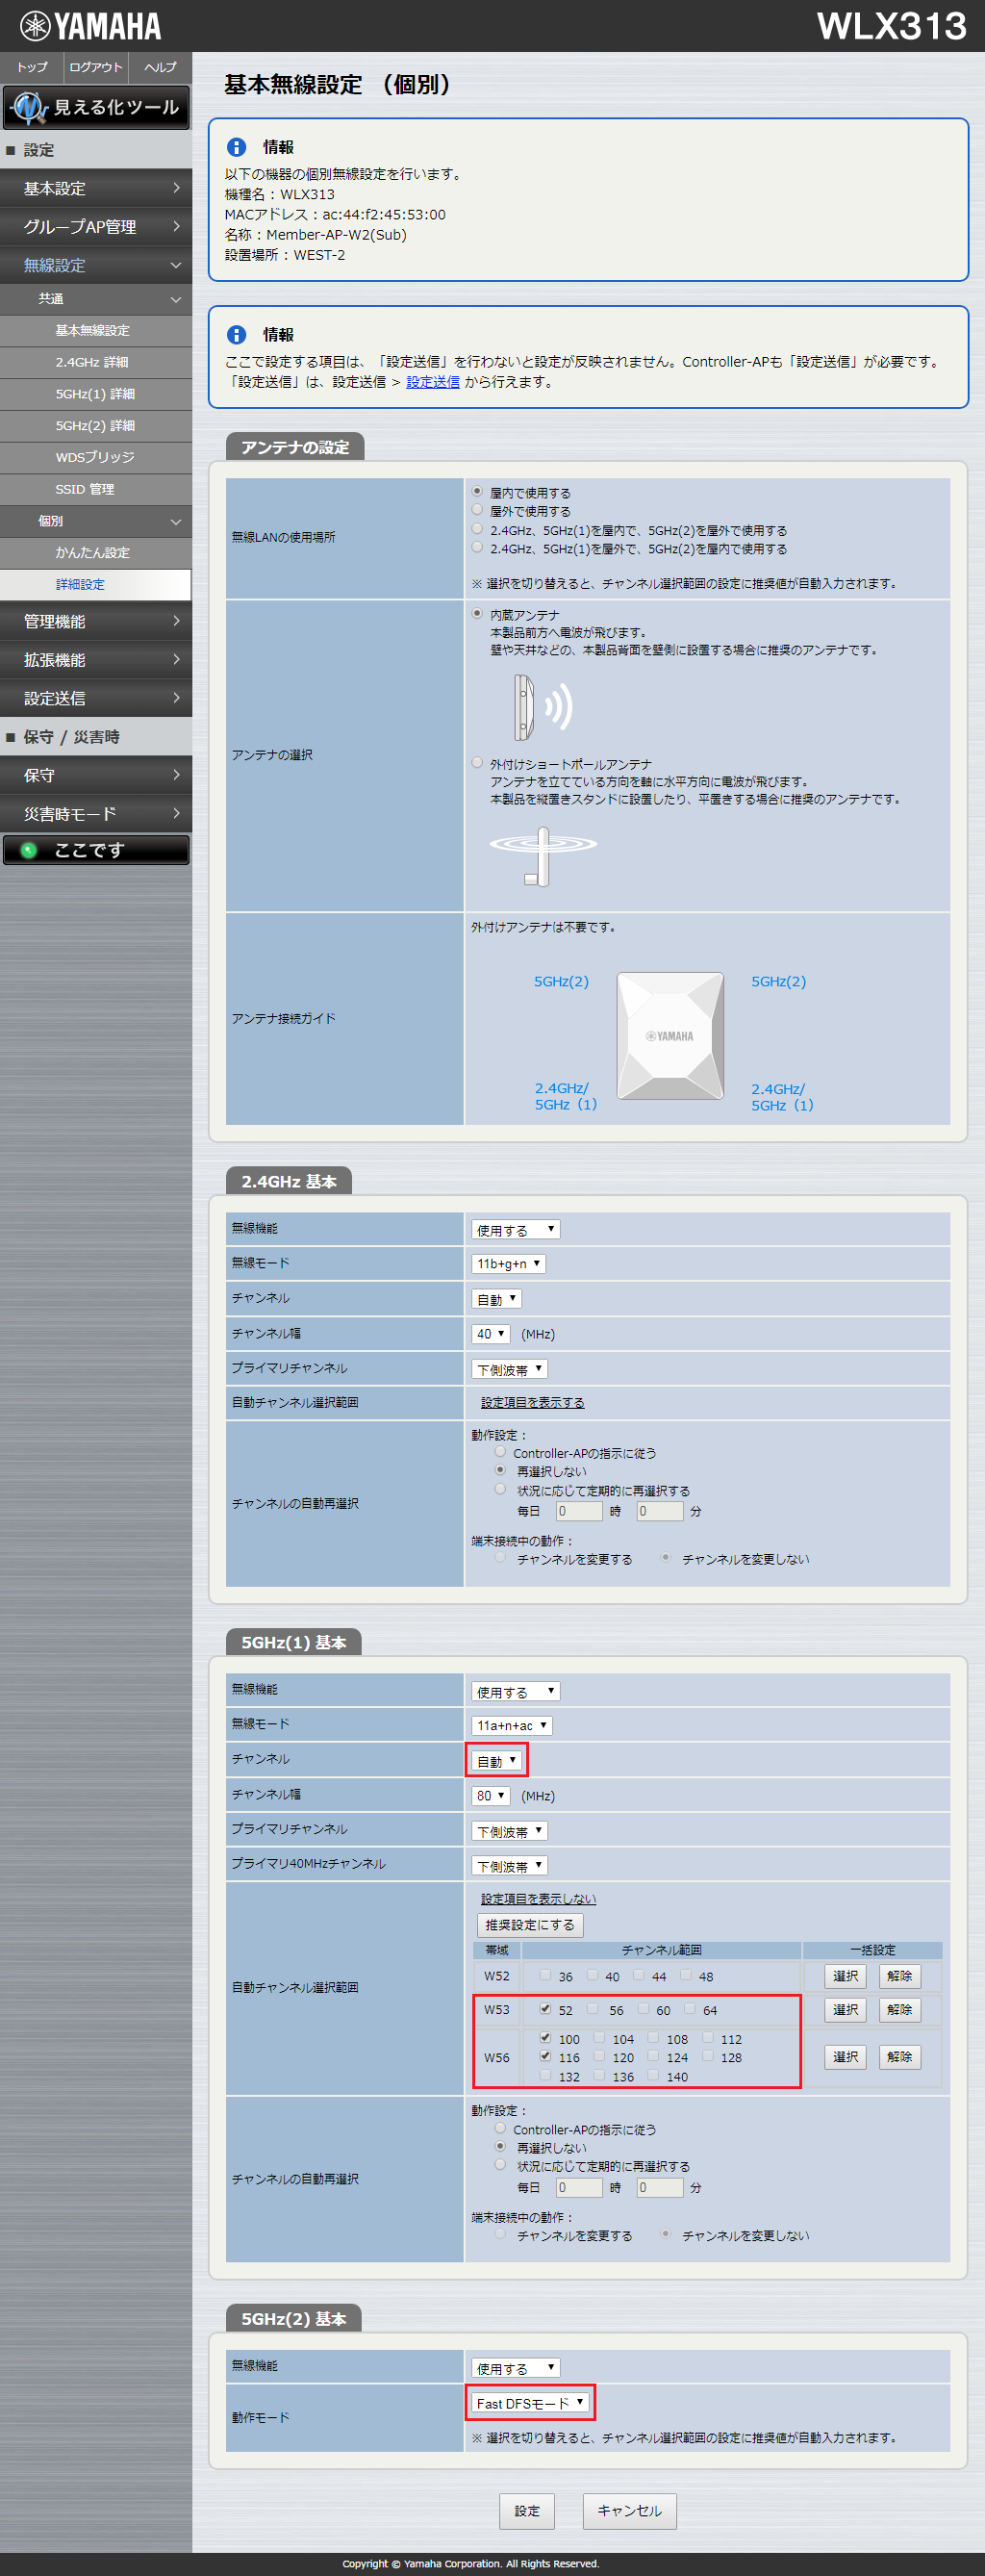Click 解除 button for W53 row

900,2010
